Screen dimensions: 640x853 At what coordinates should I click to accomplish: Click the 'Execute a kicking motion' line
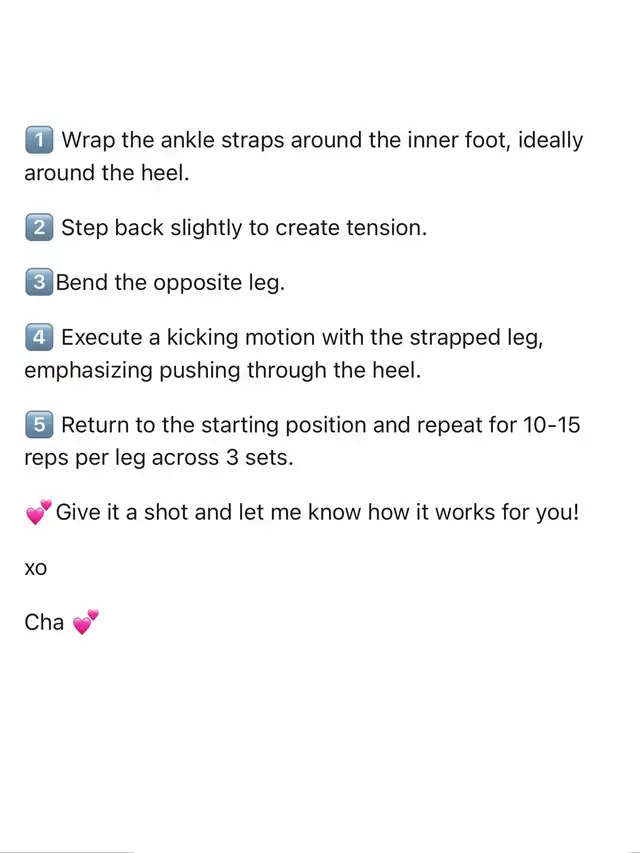(302, 338)
